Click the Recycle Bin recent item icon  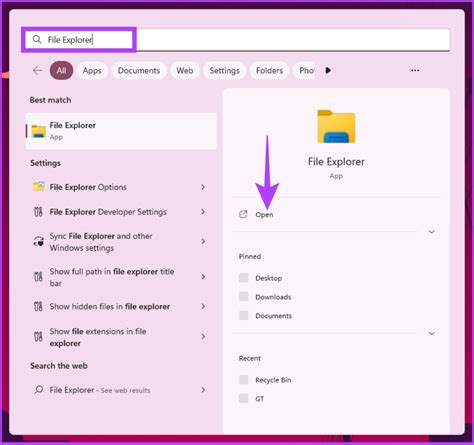(x=244, y=379)
